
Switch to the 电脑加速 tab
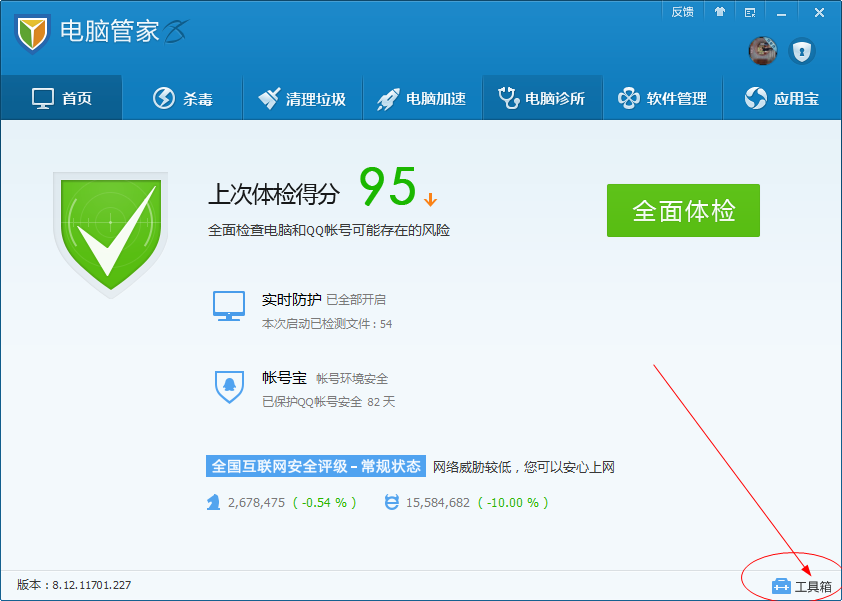coord(422,97)
